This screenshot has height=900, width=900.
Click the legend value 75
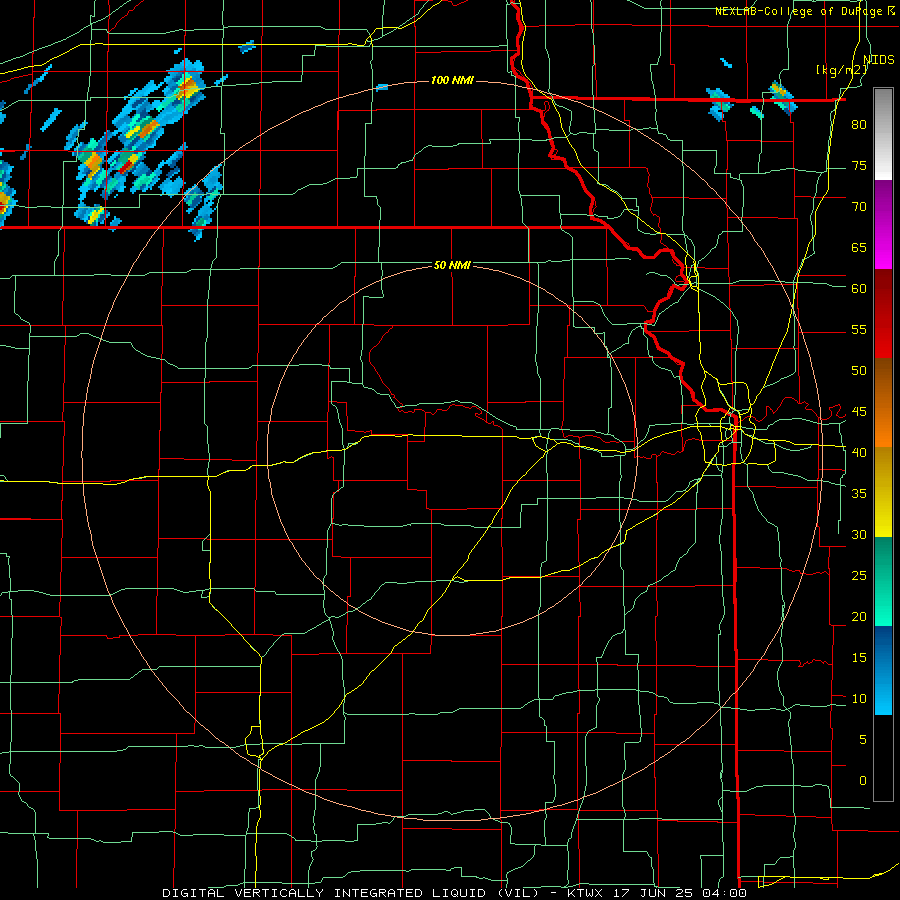859,166
